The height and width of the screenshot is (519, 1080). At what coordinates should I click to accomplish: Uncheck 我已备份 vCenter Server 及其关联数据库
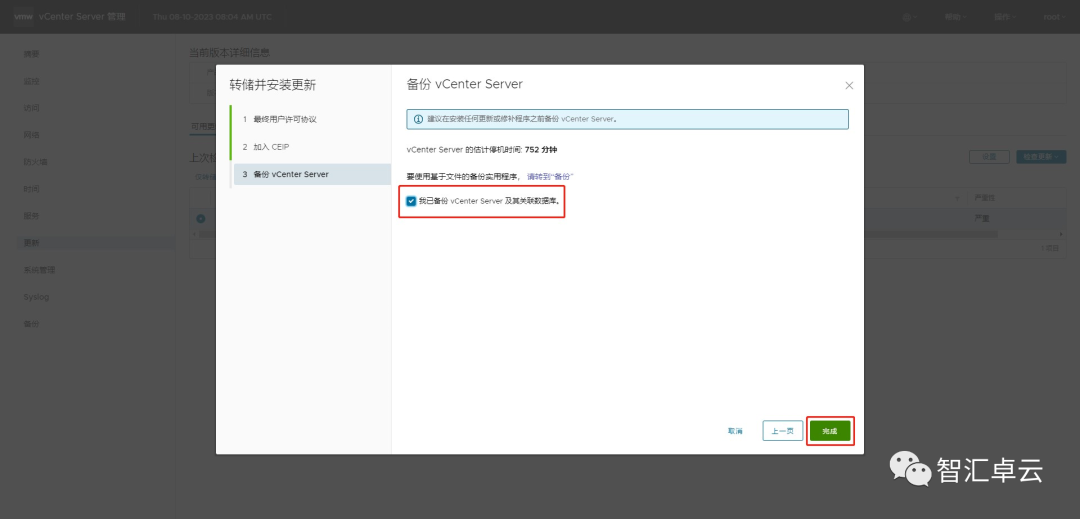pyautogui.click(x=411, y=201)
